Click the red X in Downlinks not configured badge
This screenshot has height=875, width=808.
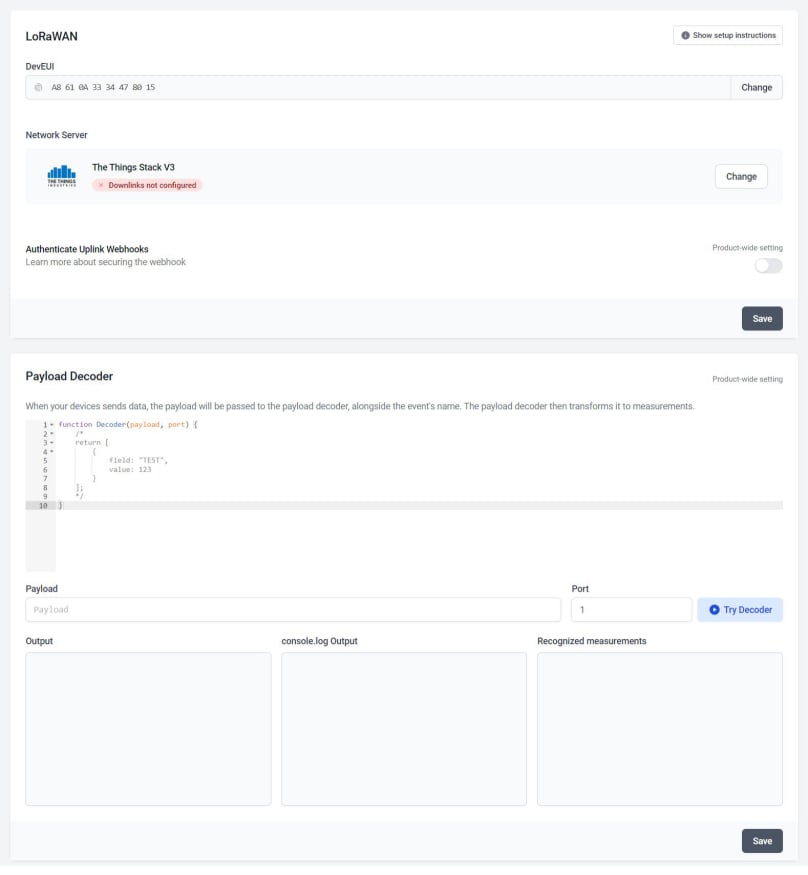point(99,184)
